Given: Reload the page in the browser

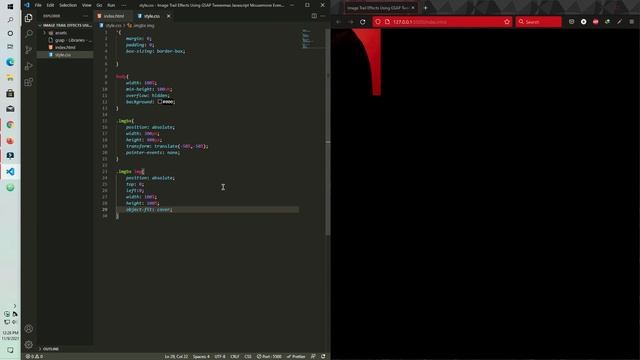Looking at the screenshot, I should click(362, 22).
